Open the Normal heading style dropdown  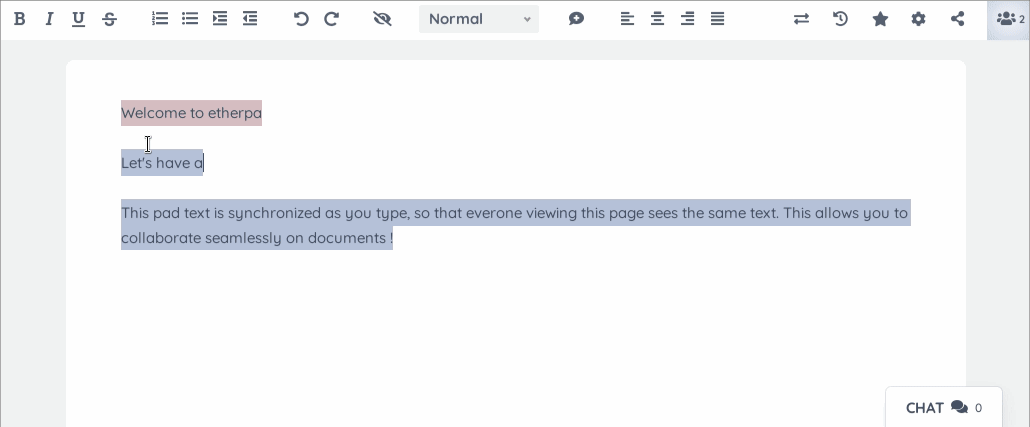pyautogui.click(x=479, y=19)
